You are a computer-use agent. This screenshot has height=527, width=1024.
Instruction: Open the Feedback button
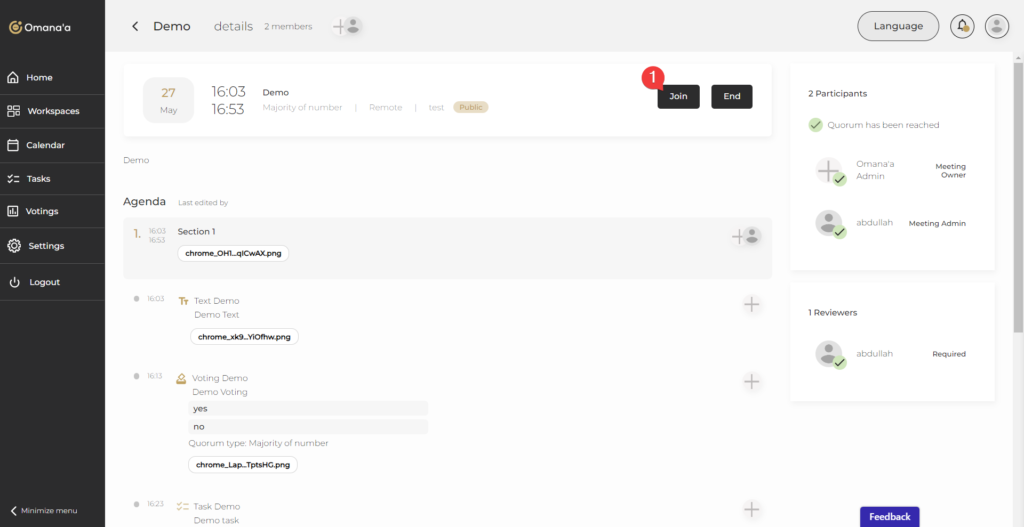pyautogui.click(x=889, y=516)
